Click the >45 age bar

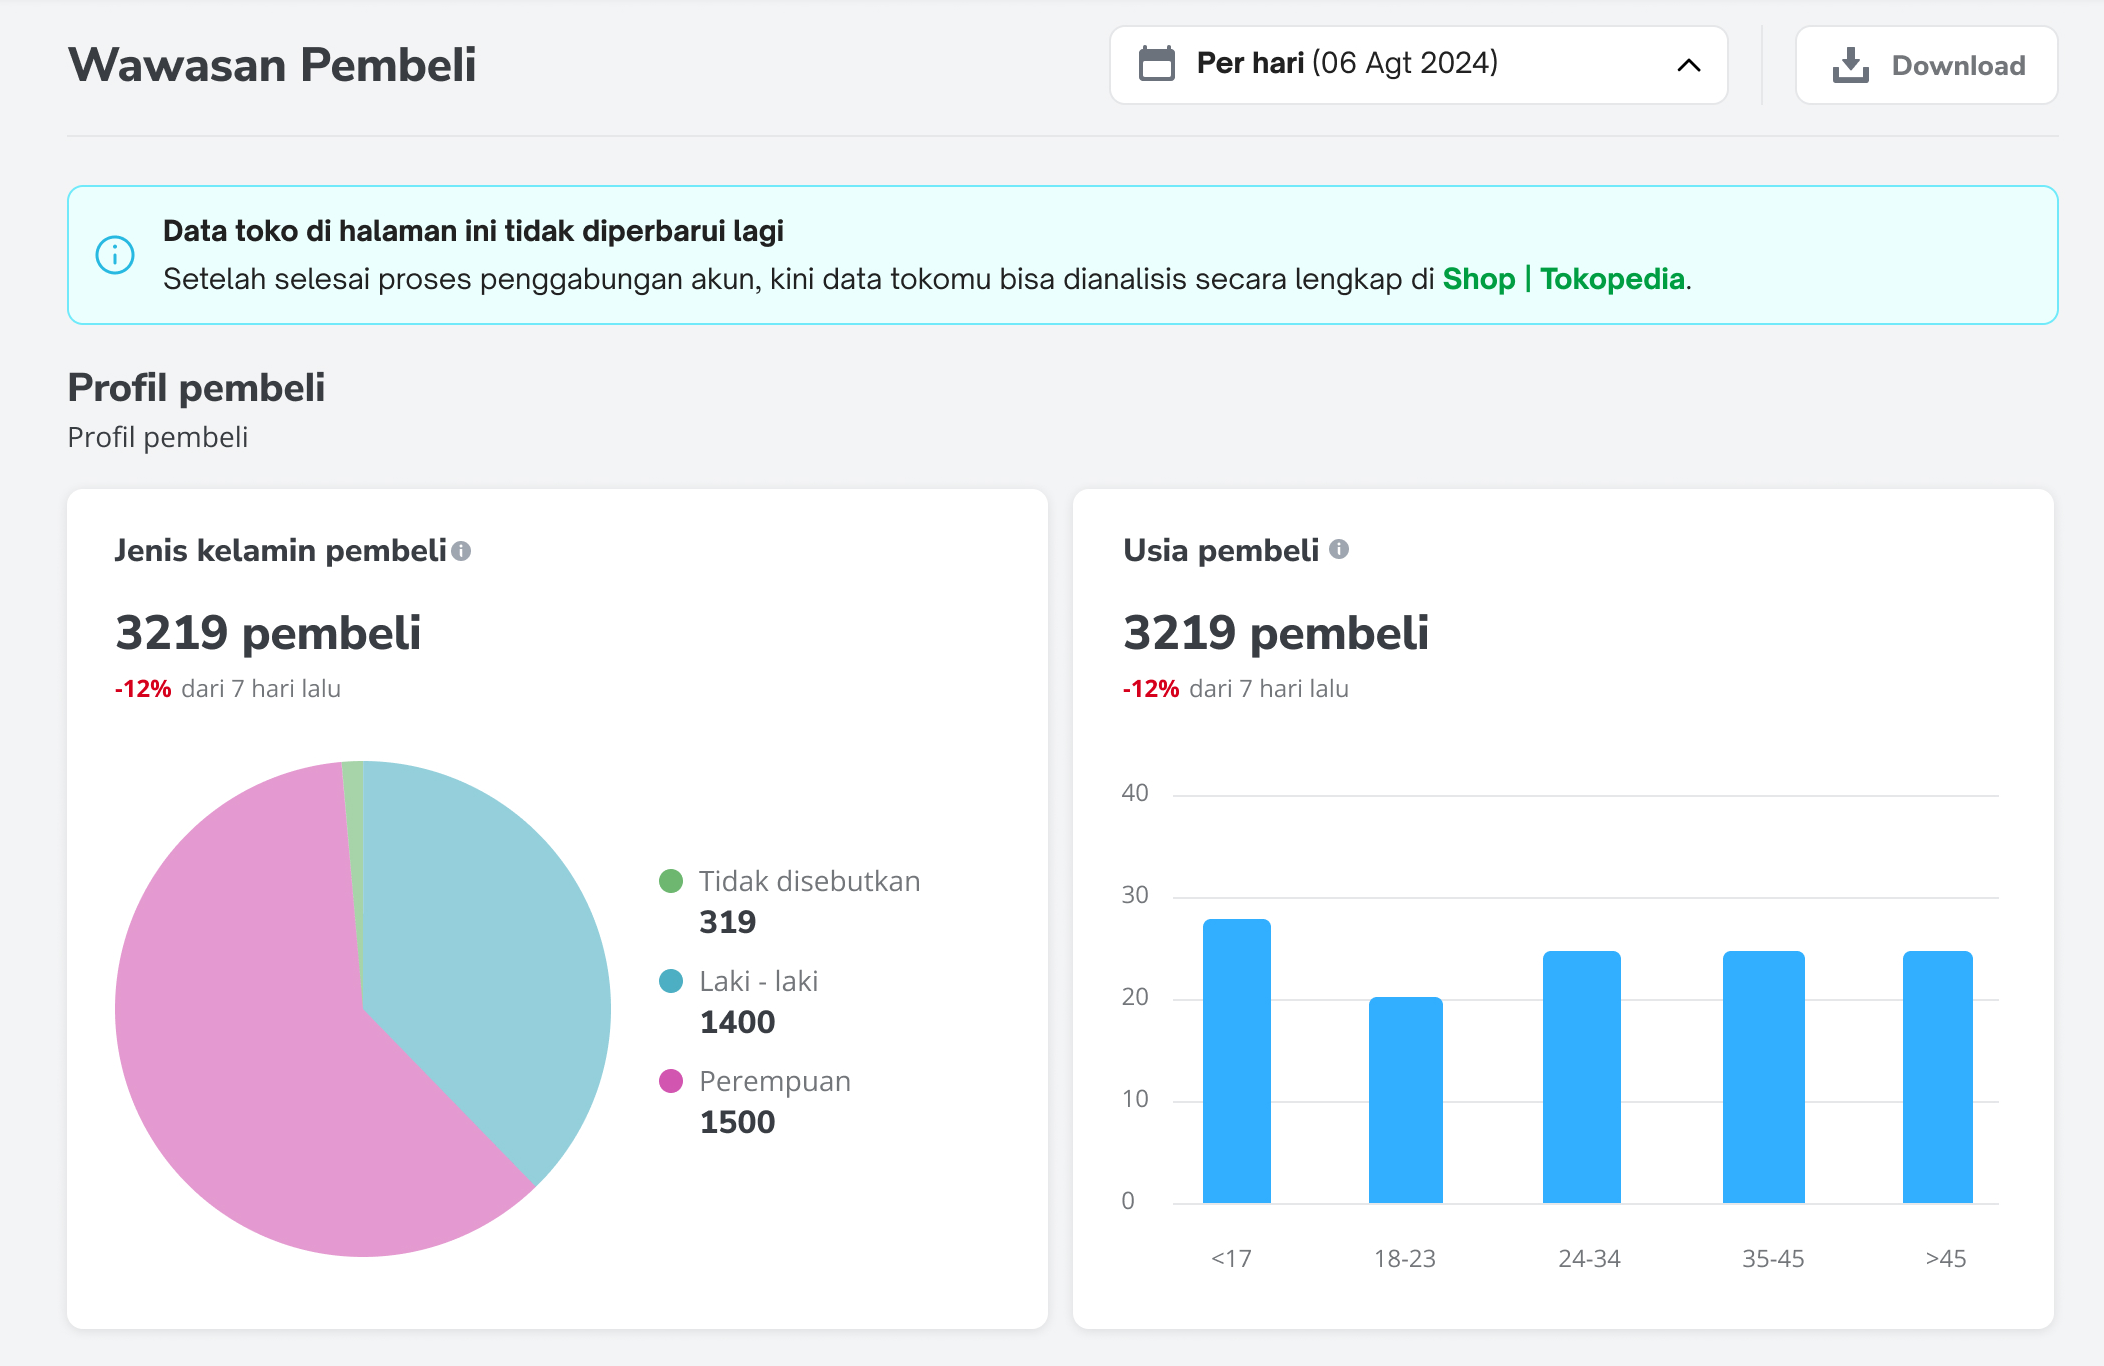pos(1937,1076)
